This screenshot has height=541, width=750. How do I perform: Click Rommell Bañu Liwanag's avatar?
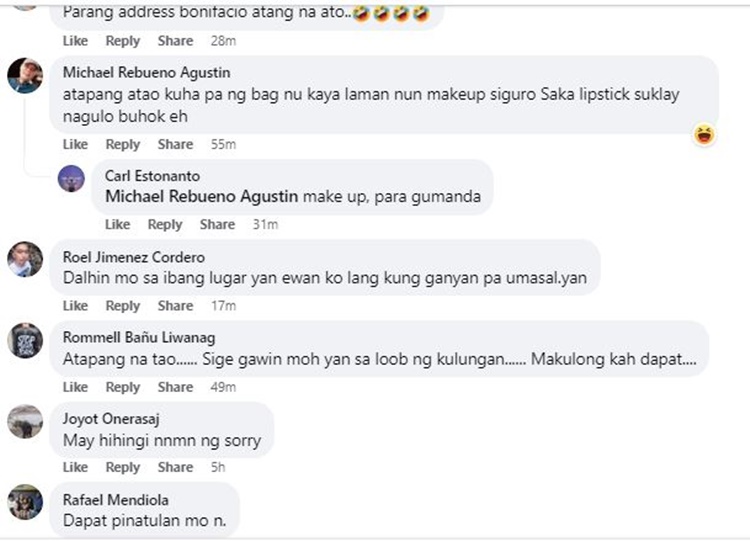click(24, 341)
